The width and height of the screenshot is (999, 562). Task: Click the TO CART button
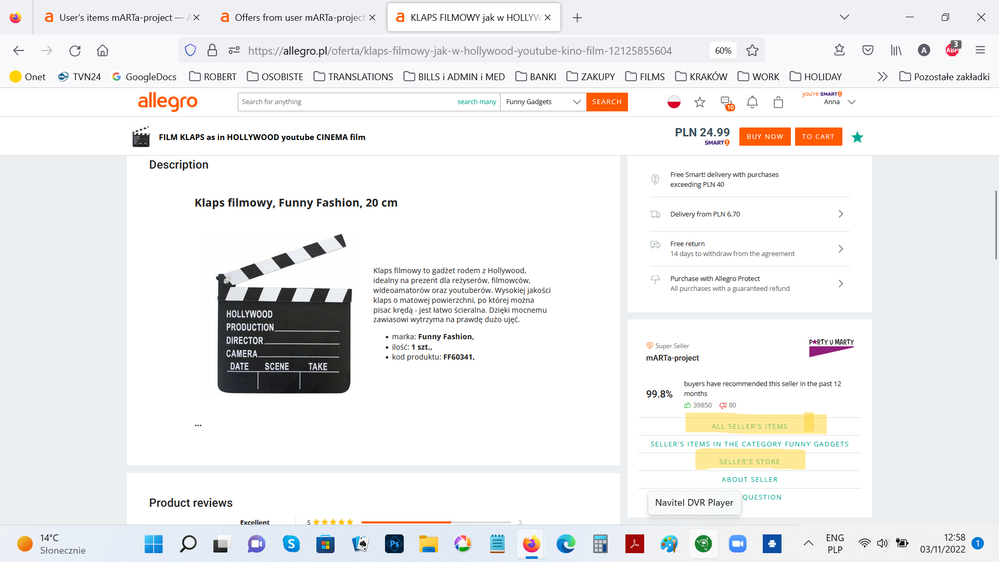(818, 136)
